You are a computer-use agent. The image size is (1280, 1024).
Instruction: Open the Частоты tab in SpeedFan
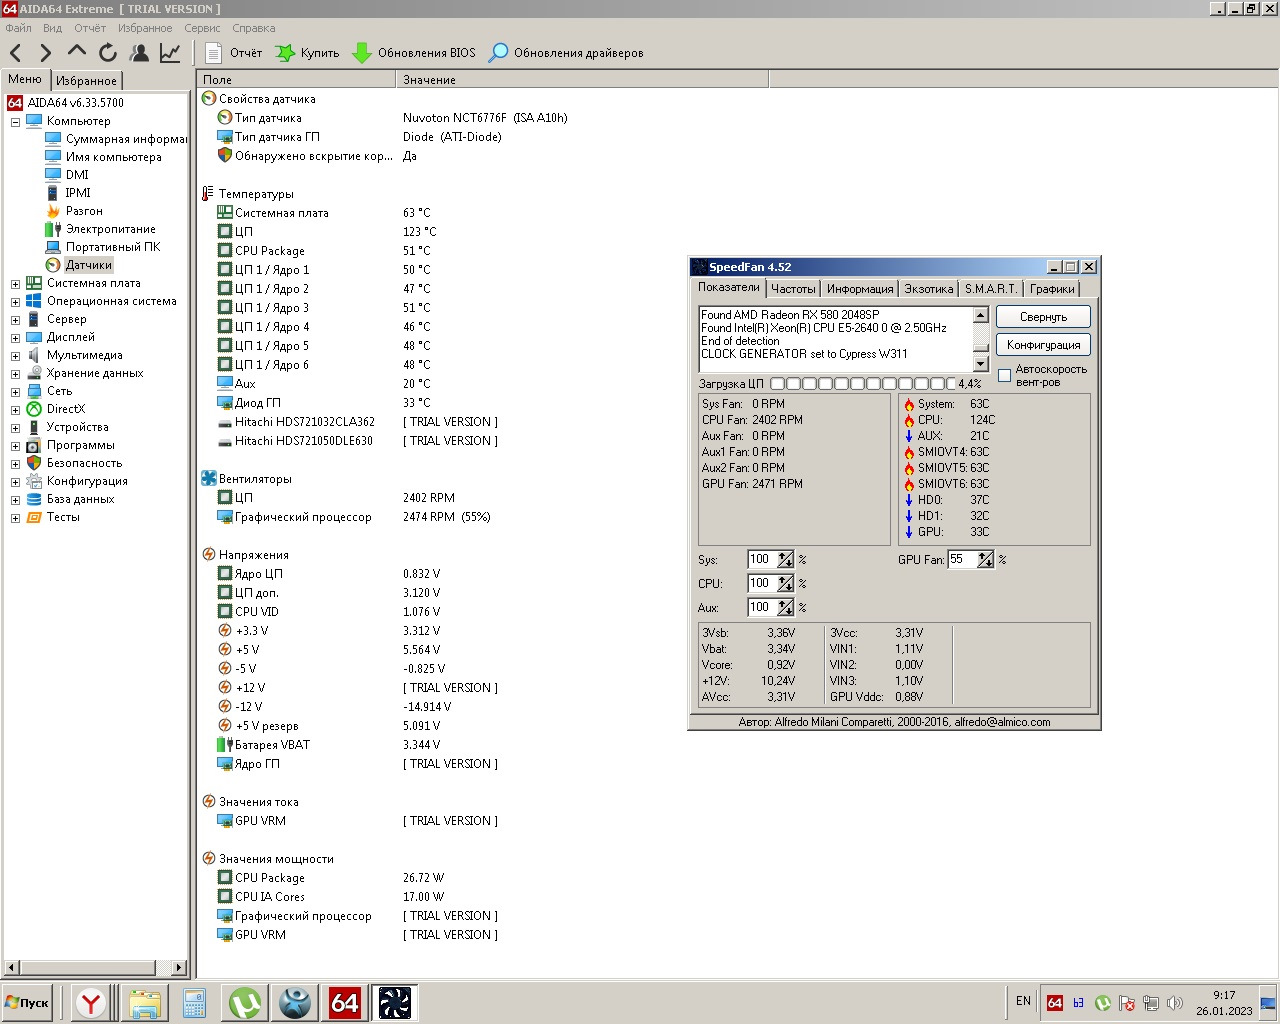coord(793,289)
